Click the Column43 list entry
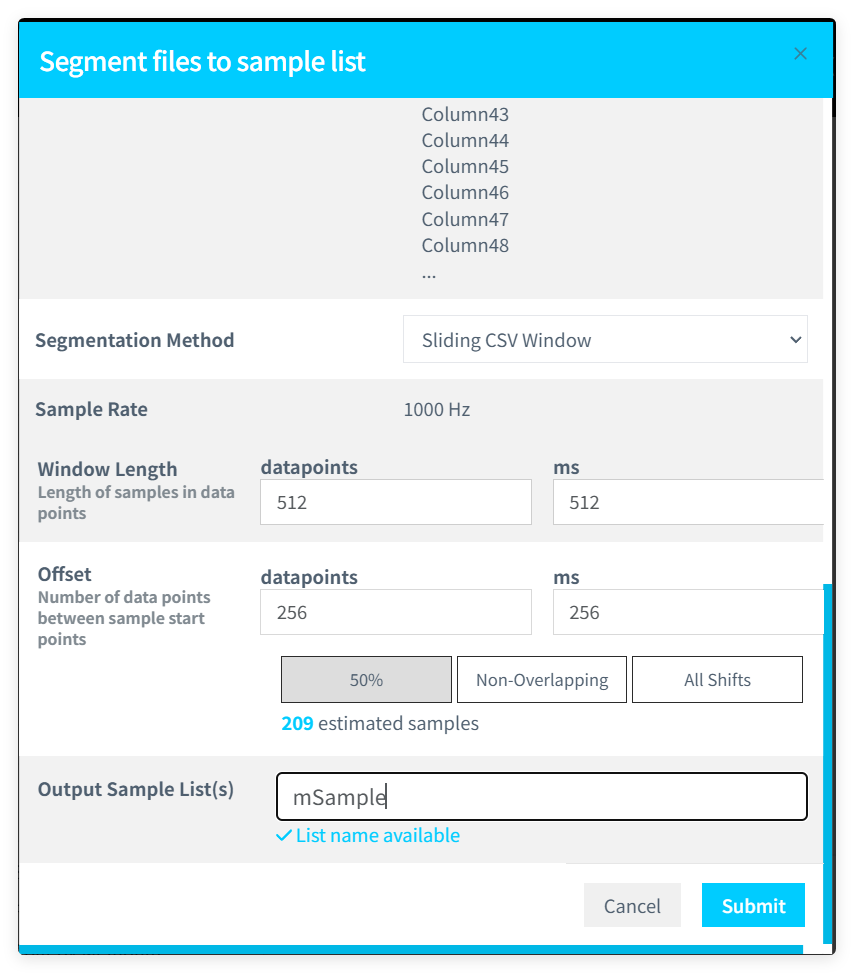 point(465,114)
